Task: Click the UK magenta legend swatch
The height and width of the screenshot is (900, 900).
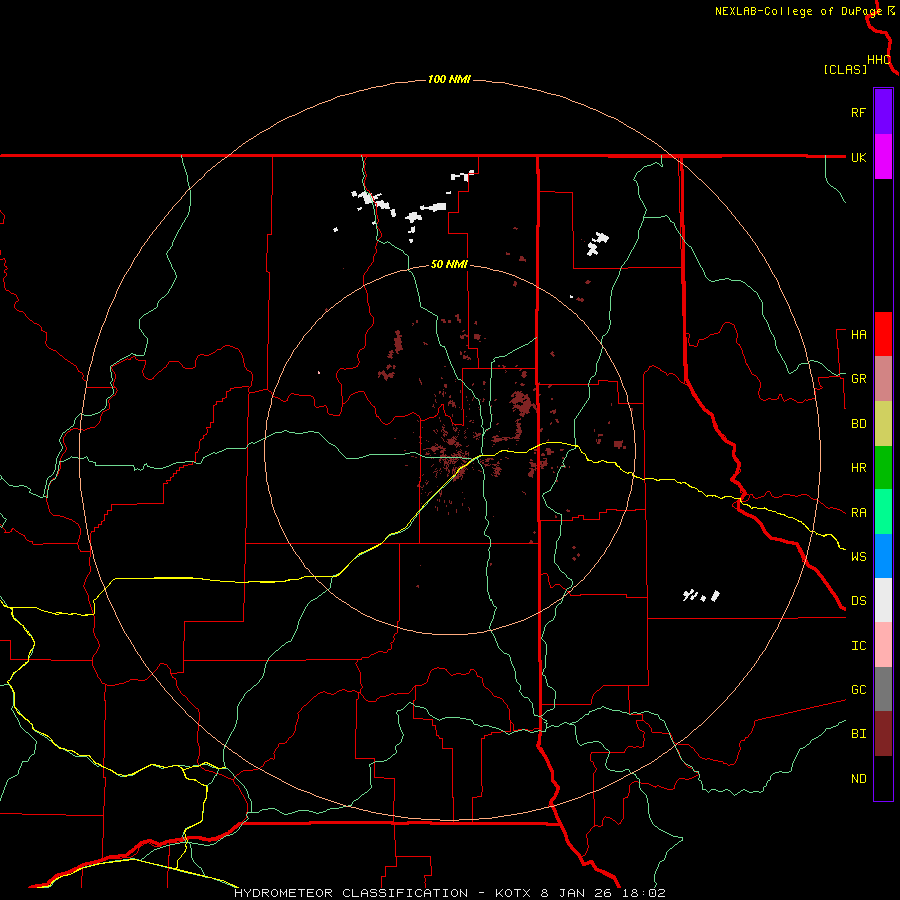Action: [883, 156]
